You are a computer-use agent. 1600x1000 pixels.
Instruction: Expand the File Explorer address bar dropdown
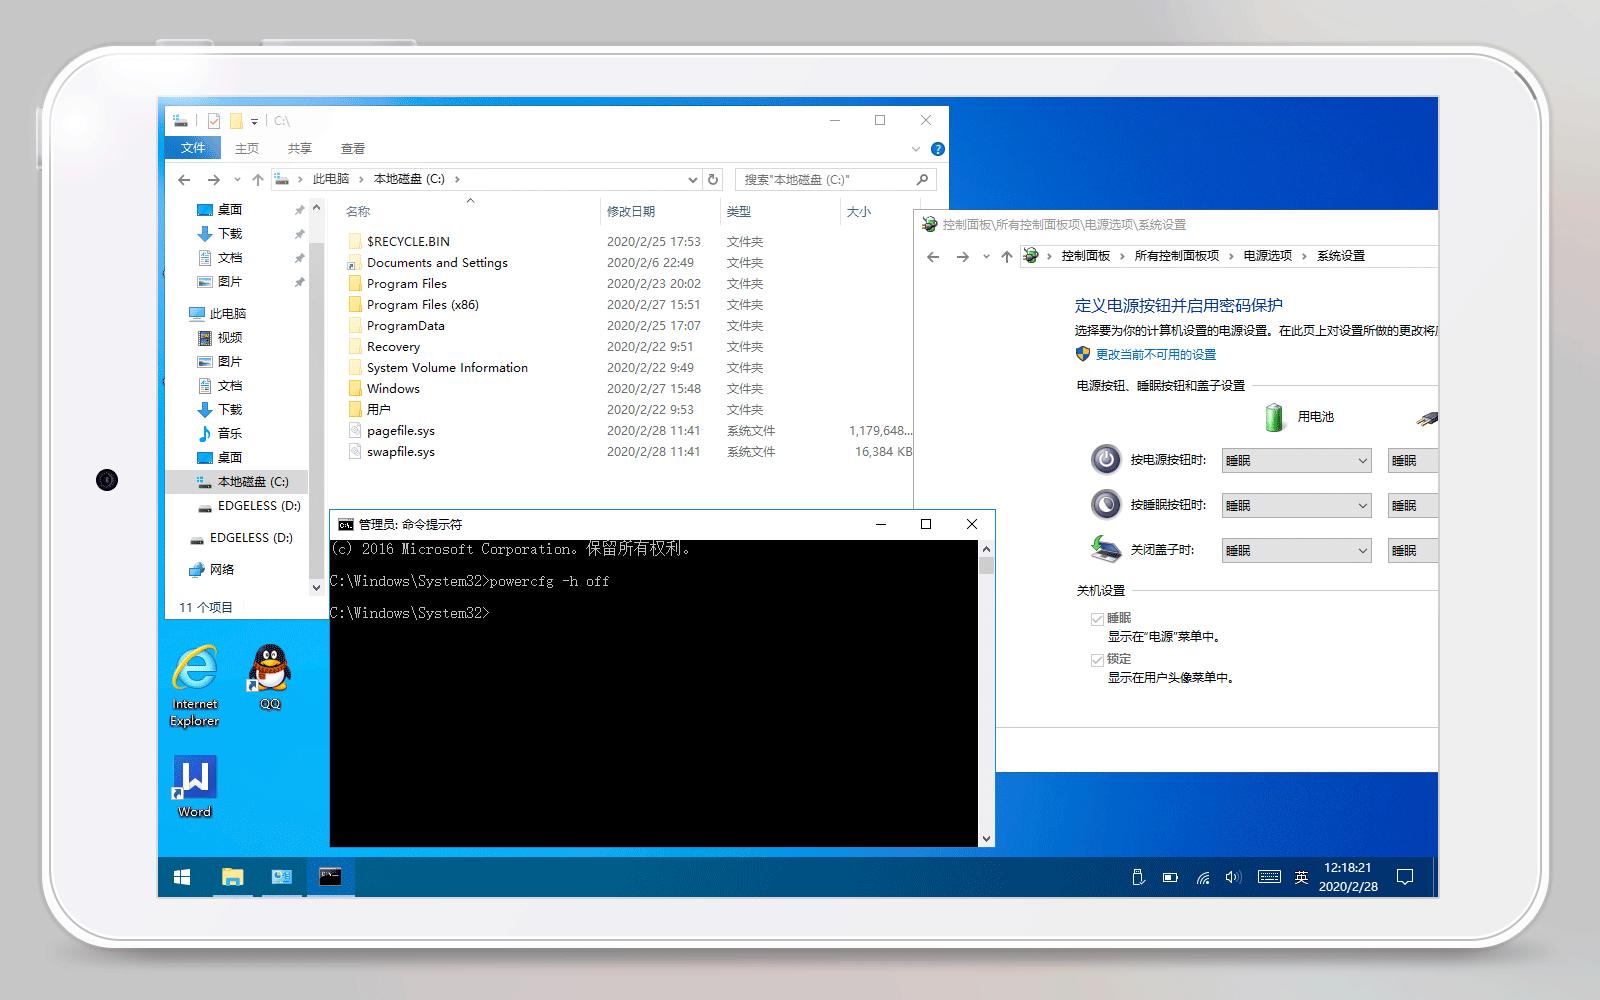coord(693,179)
